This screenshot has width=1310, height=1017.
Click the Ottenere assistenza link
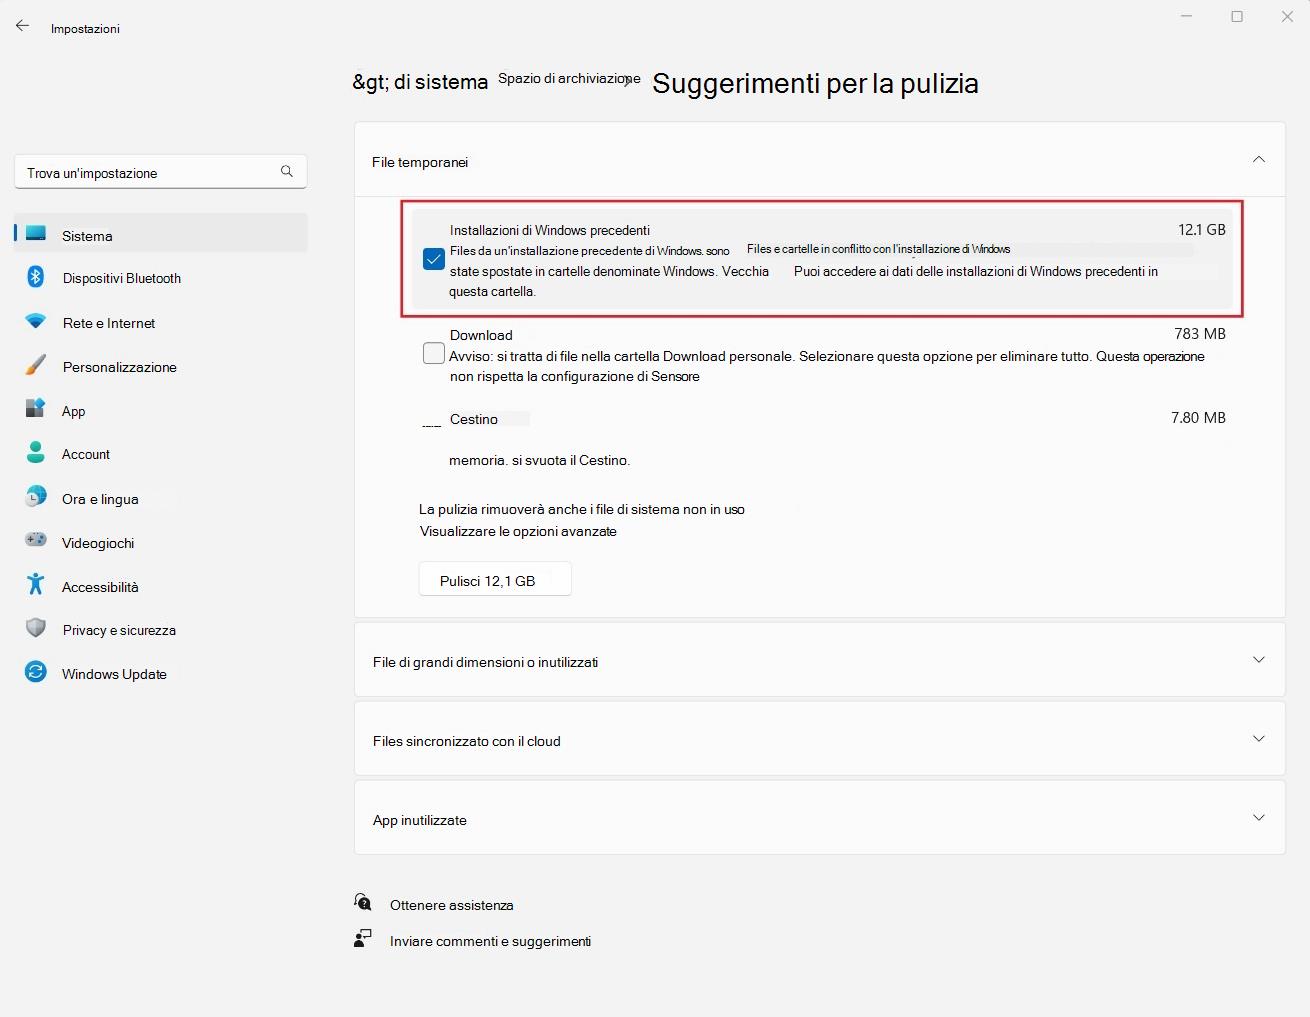(x=452, y=905)
